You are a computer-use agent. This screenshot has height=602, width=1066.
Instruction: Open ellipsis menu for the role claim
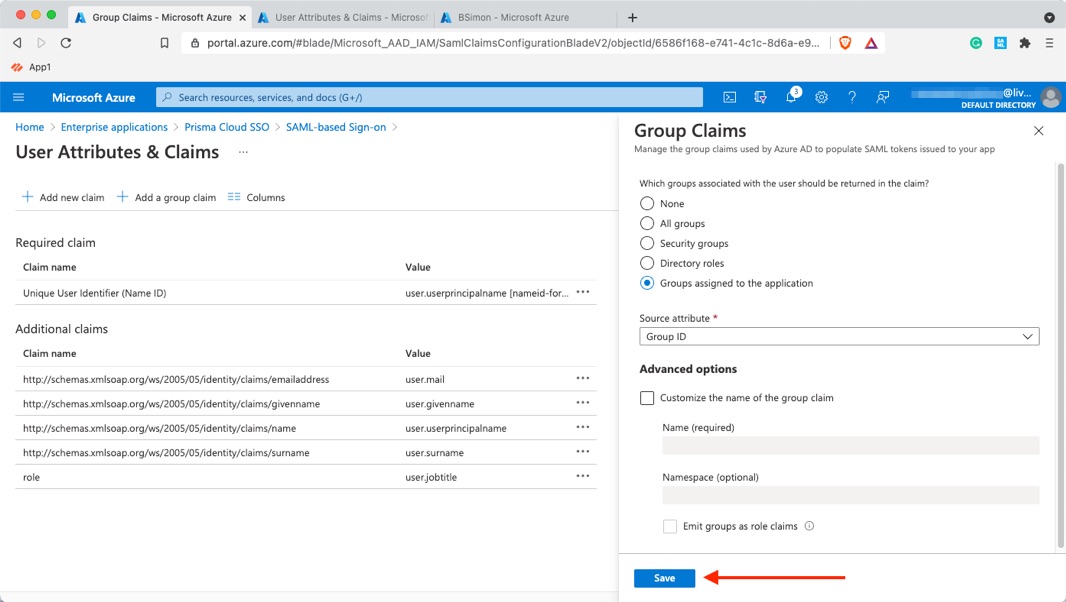click(583, 477)
